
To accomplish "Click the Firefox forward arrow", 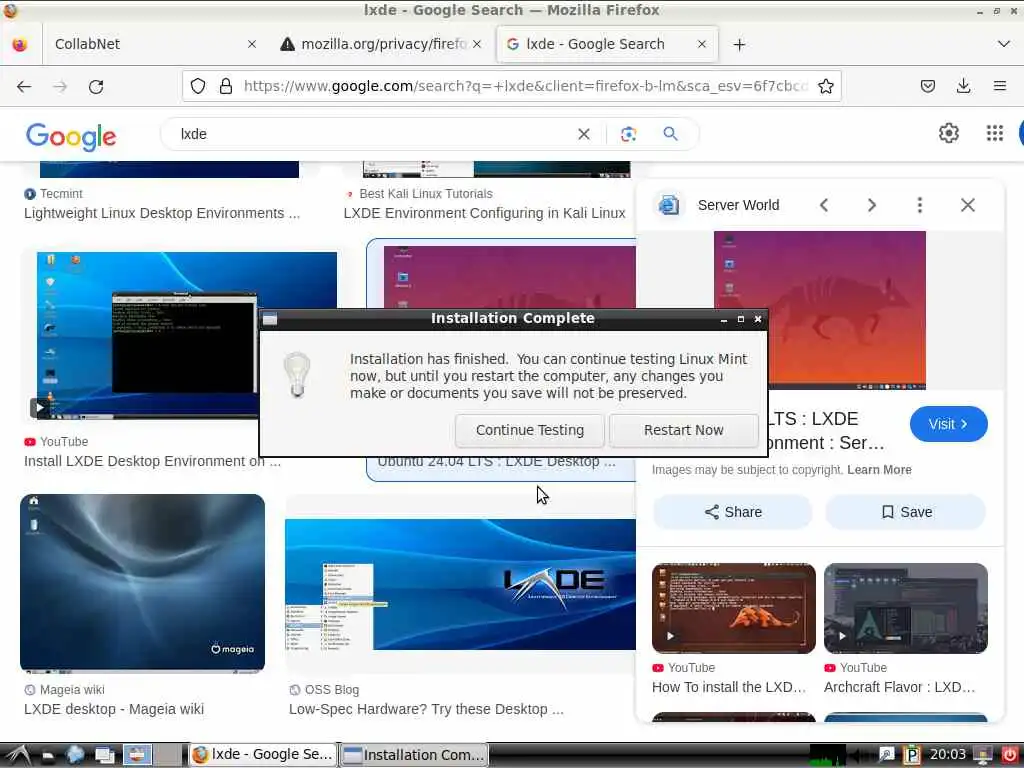I will (60, 86).
